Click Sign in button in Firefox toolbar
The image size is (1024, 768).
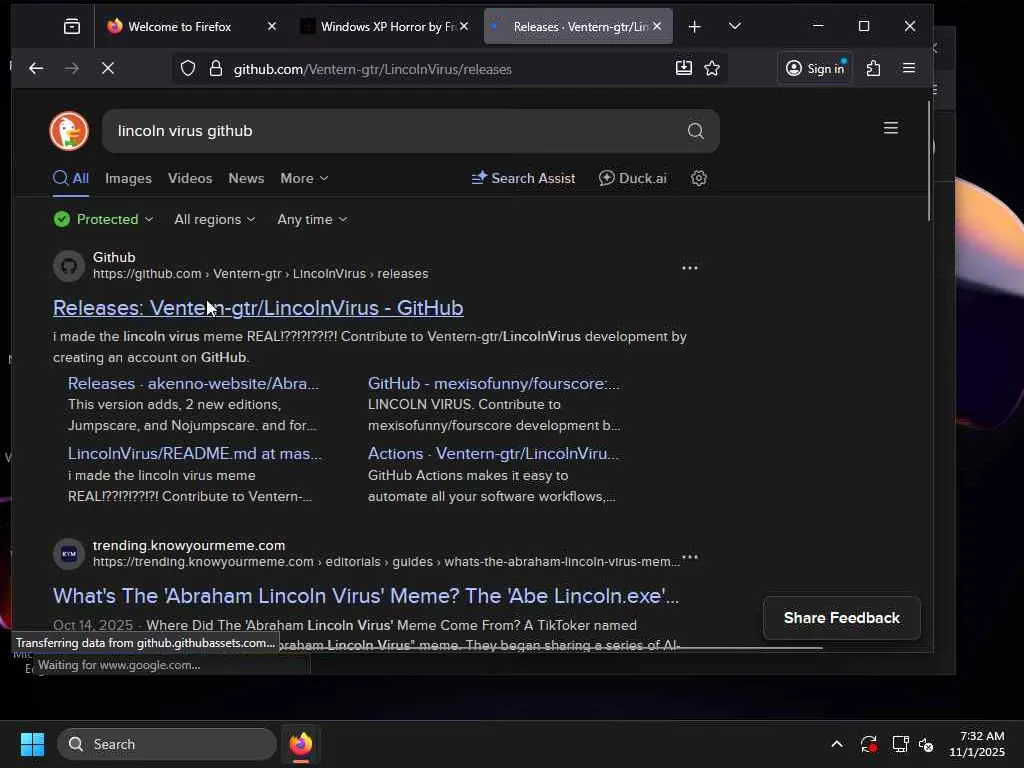point(814,68)
